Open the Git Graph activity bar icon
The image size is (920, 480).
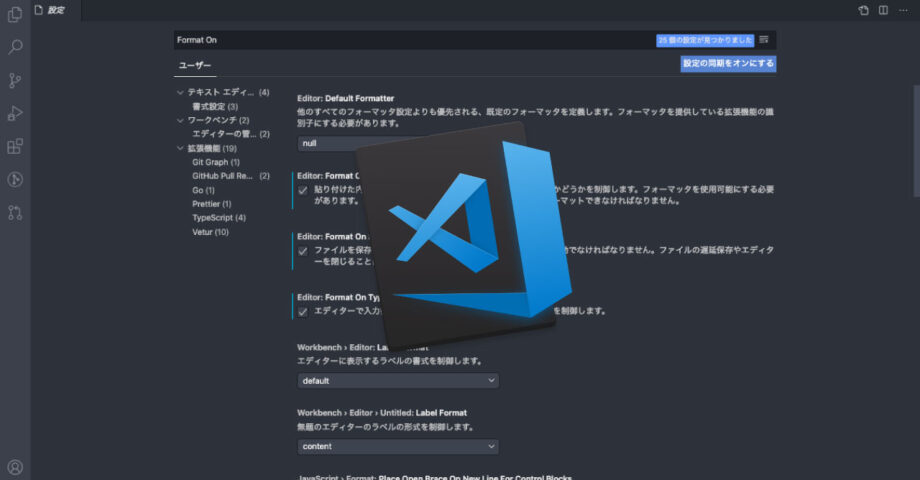(x=15, y=180)
